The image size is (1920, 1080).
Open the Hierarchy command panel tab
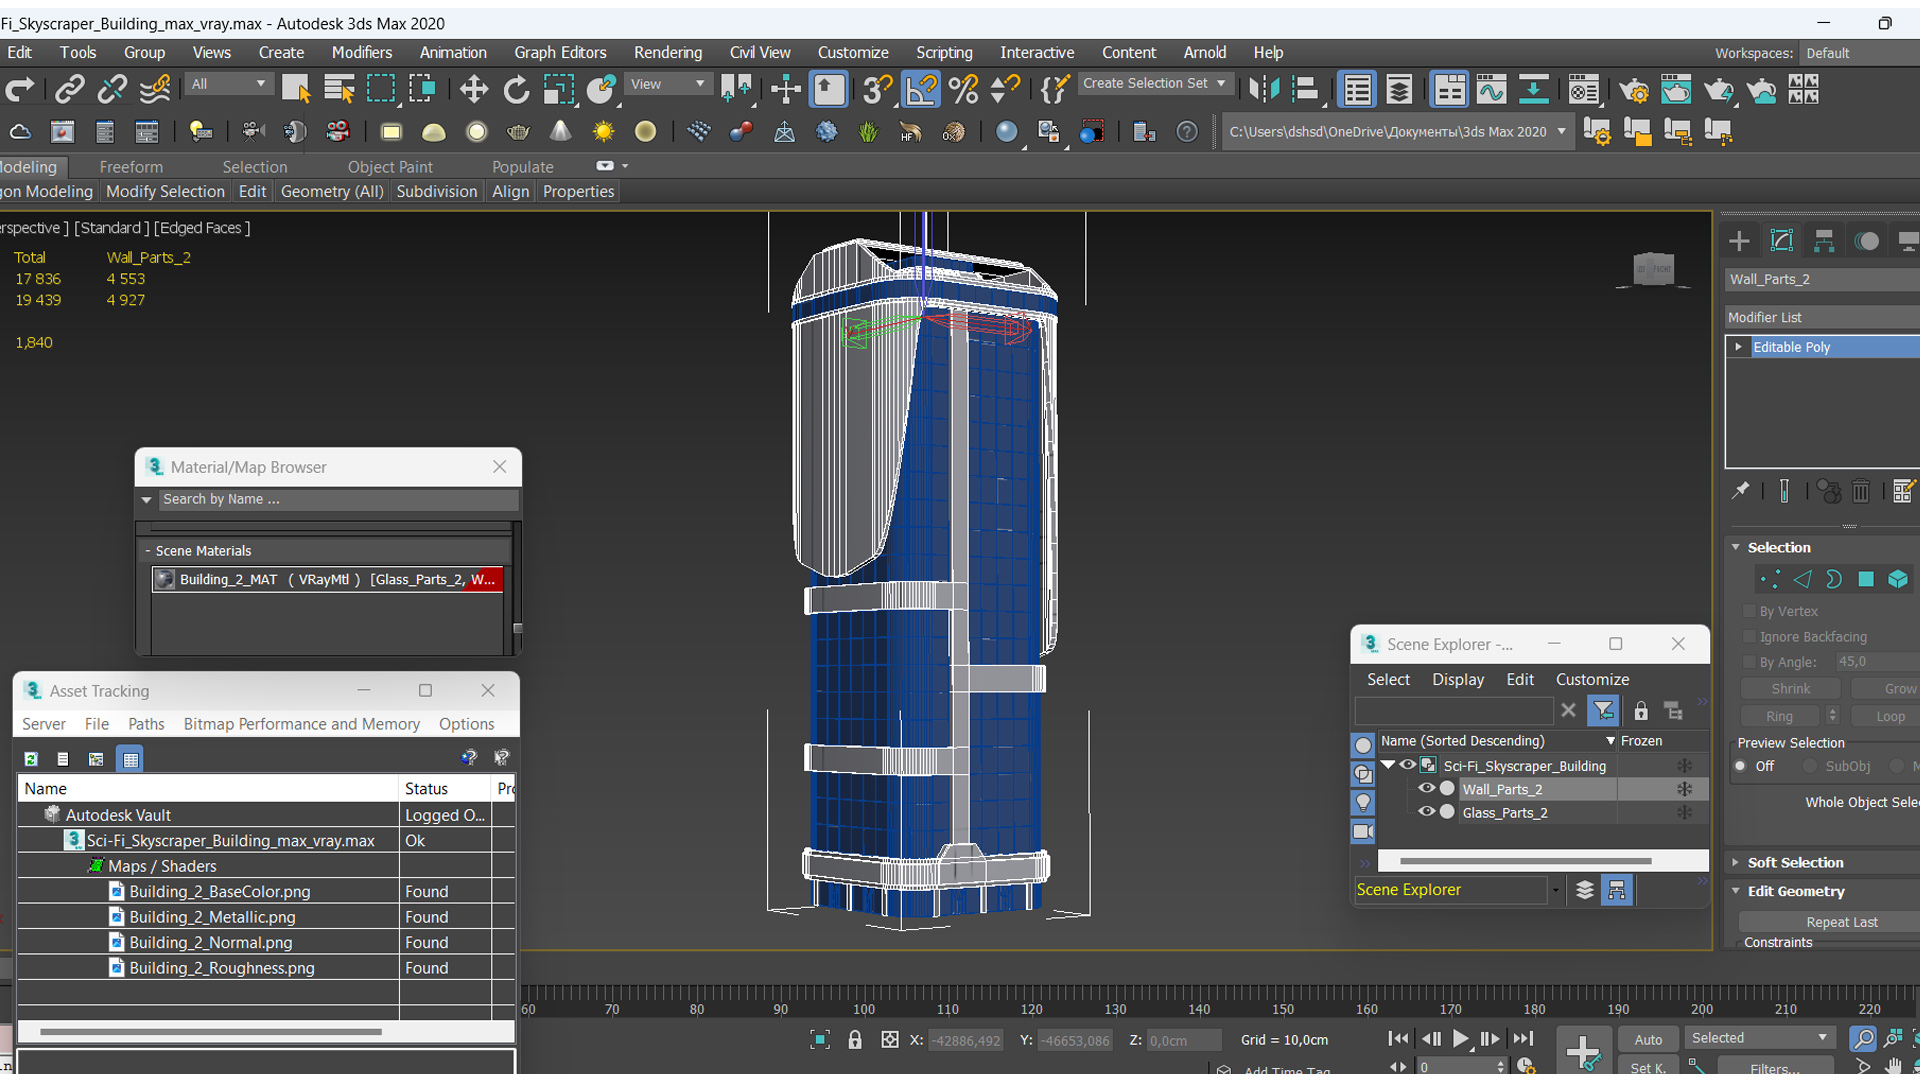point(1824,241)
